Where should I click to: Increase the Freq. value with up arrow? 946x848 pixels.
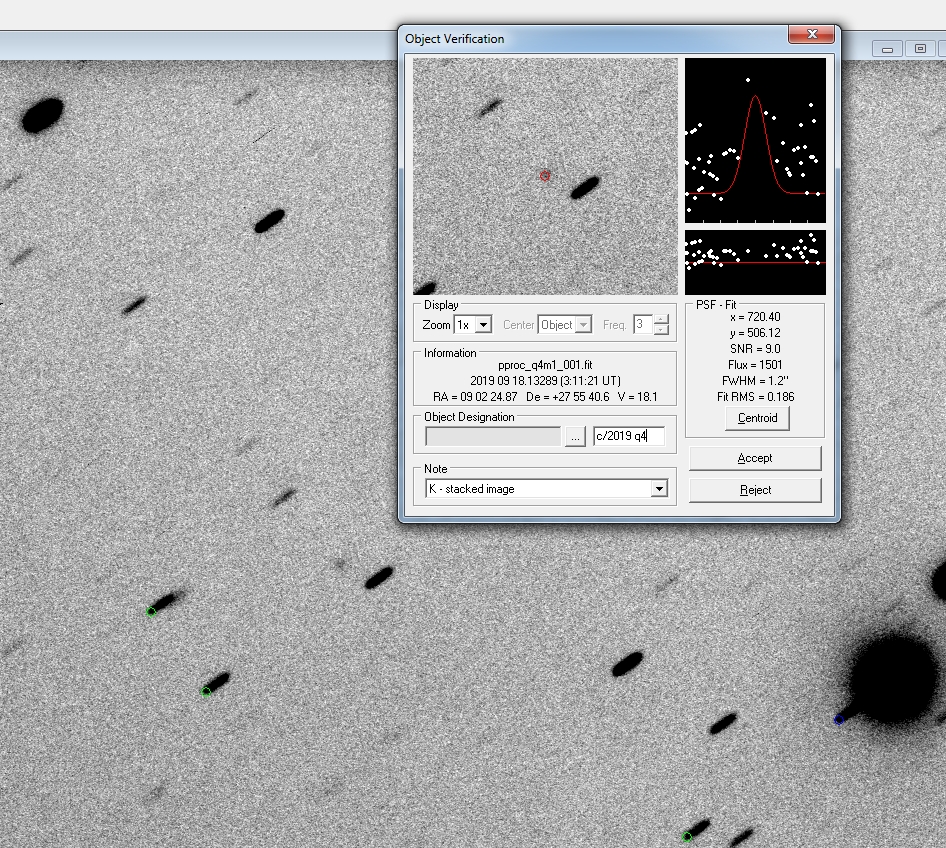[661, 320]
